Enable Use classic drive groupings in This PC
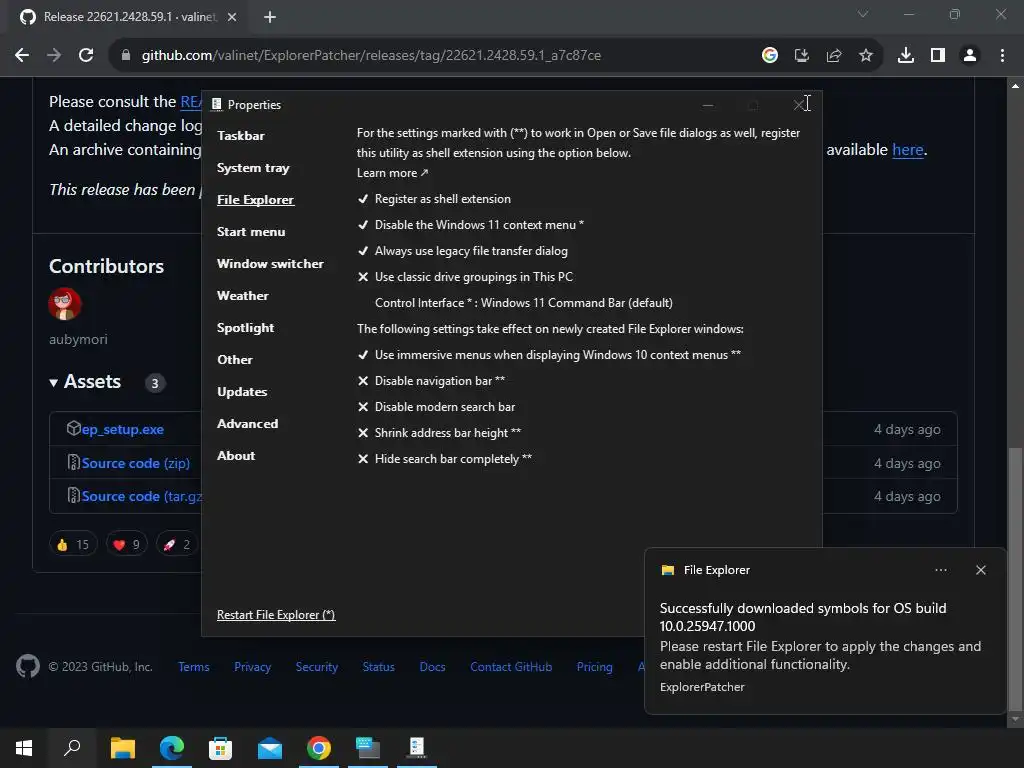The height and width of the screenshot is (768, 1024). [x=465, y=277]
